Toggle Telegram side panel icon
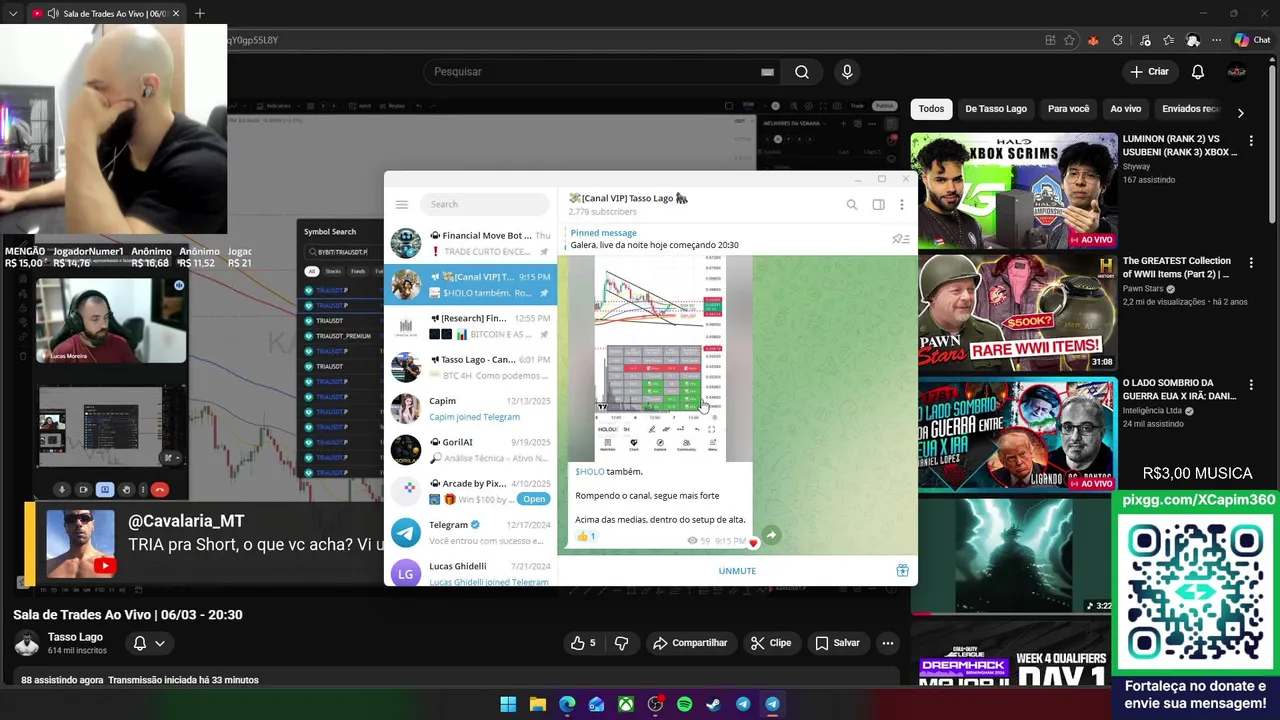The height and width of the screenshot is (720, 1280). [x=878, y=204]
